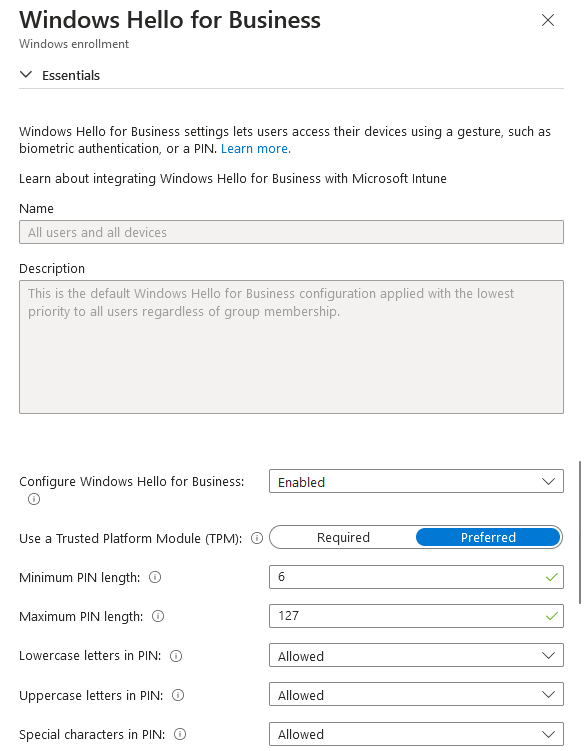Show info for Configure Windows Hello for Business
The width and height of the screenshot is (584, 751).
pos(34,499)
